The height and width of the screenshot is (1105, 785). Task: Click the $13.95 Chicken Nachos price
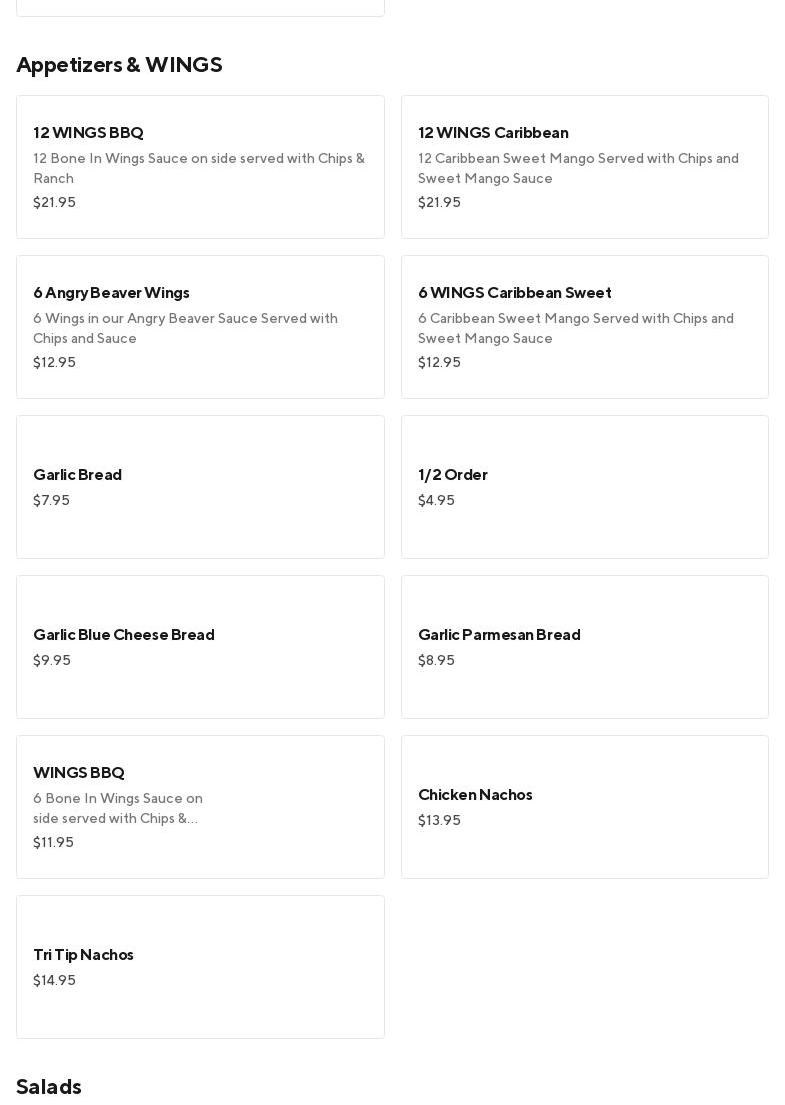click(x=439, y=821)
